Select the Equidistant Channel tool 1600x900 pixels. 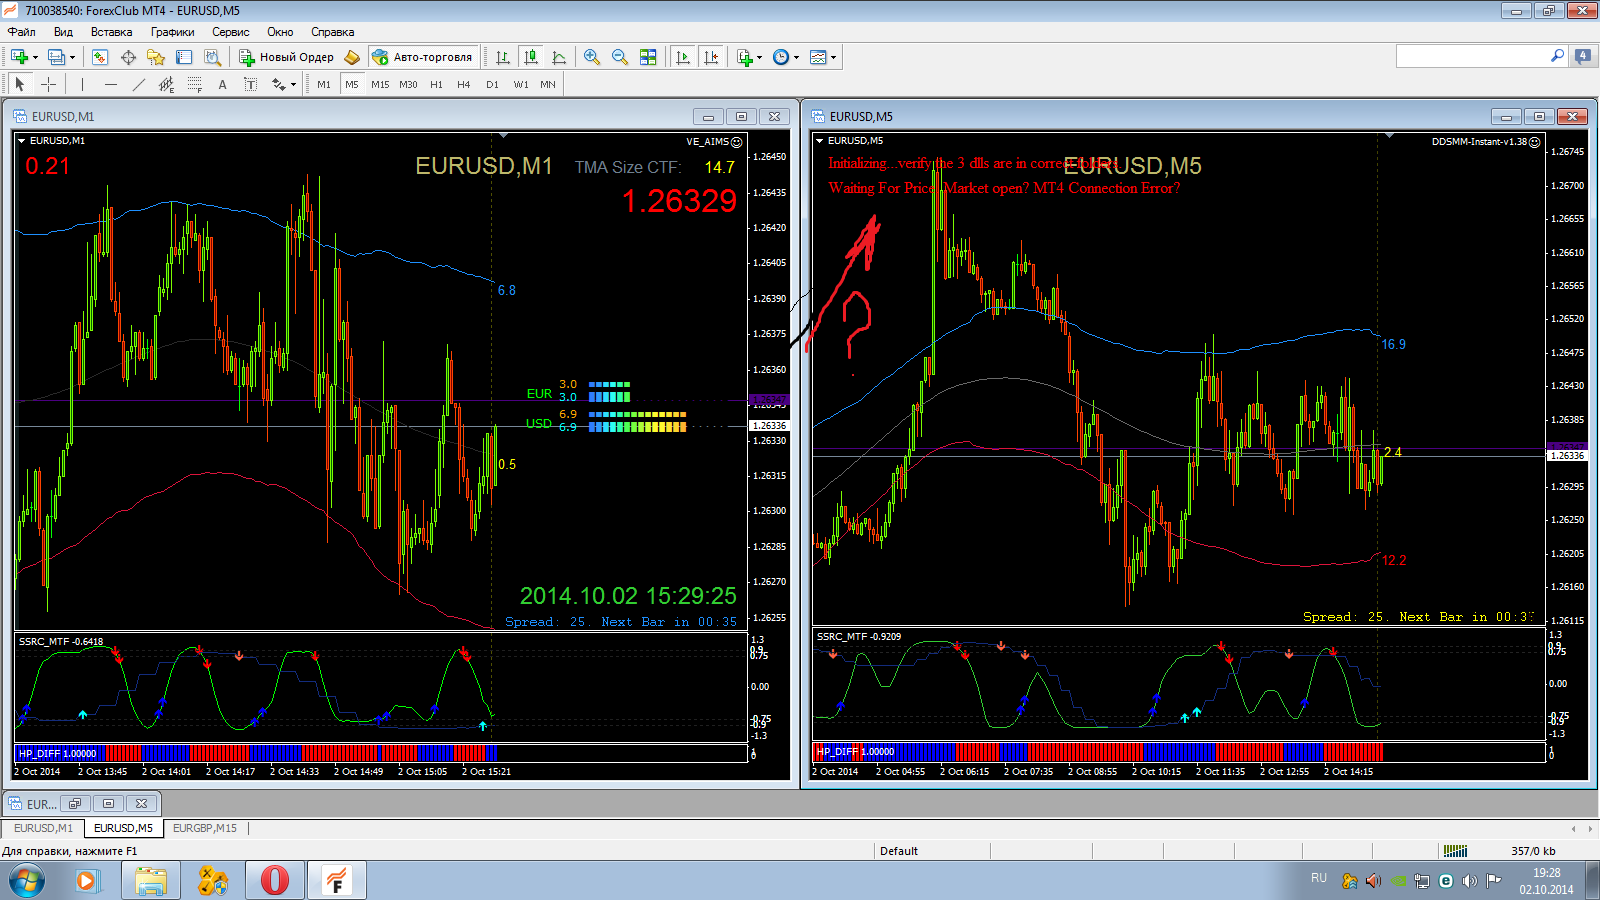coord(167,84)
